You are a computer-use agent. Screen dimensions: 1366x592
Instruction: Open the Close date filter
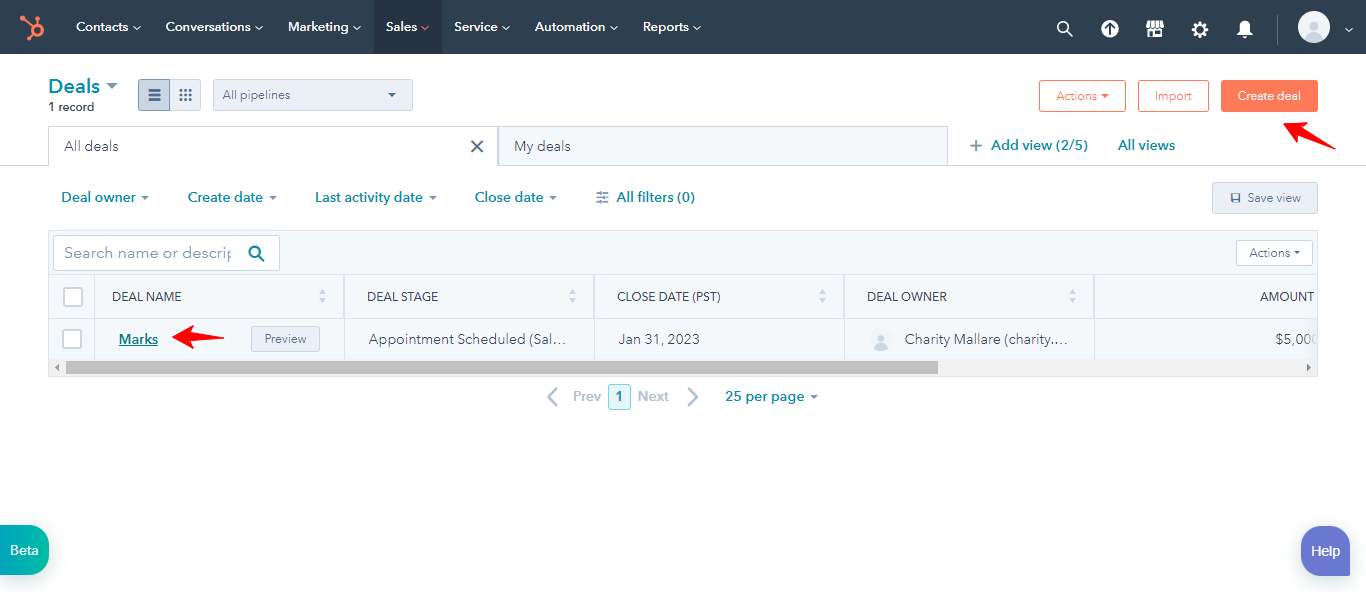[x=516, y=197]
